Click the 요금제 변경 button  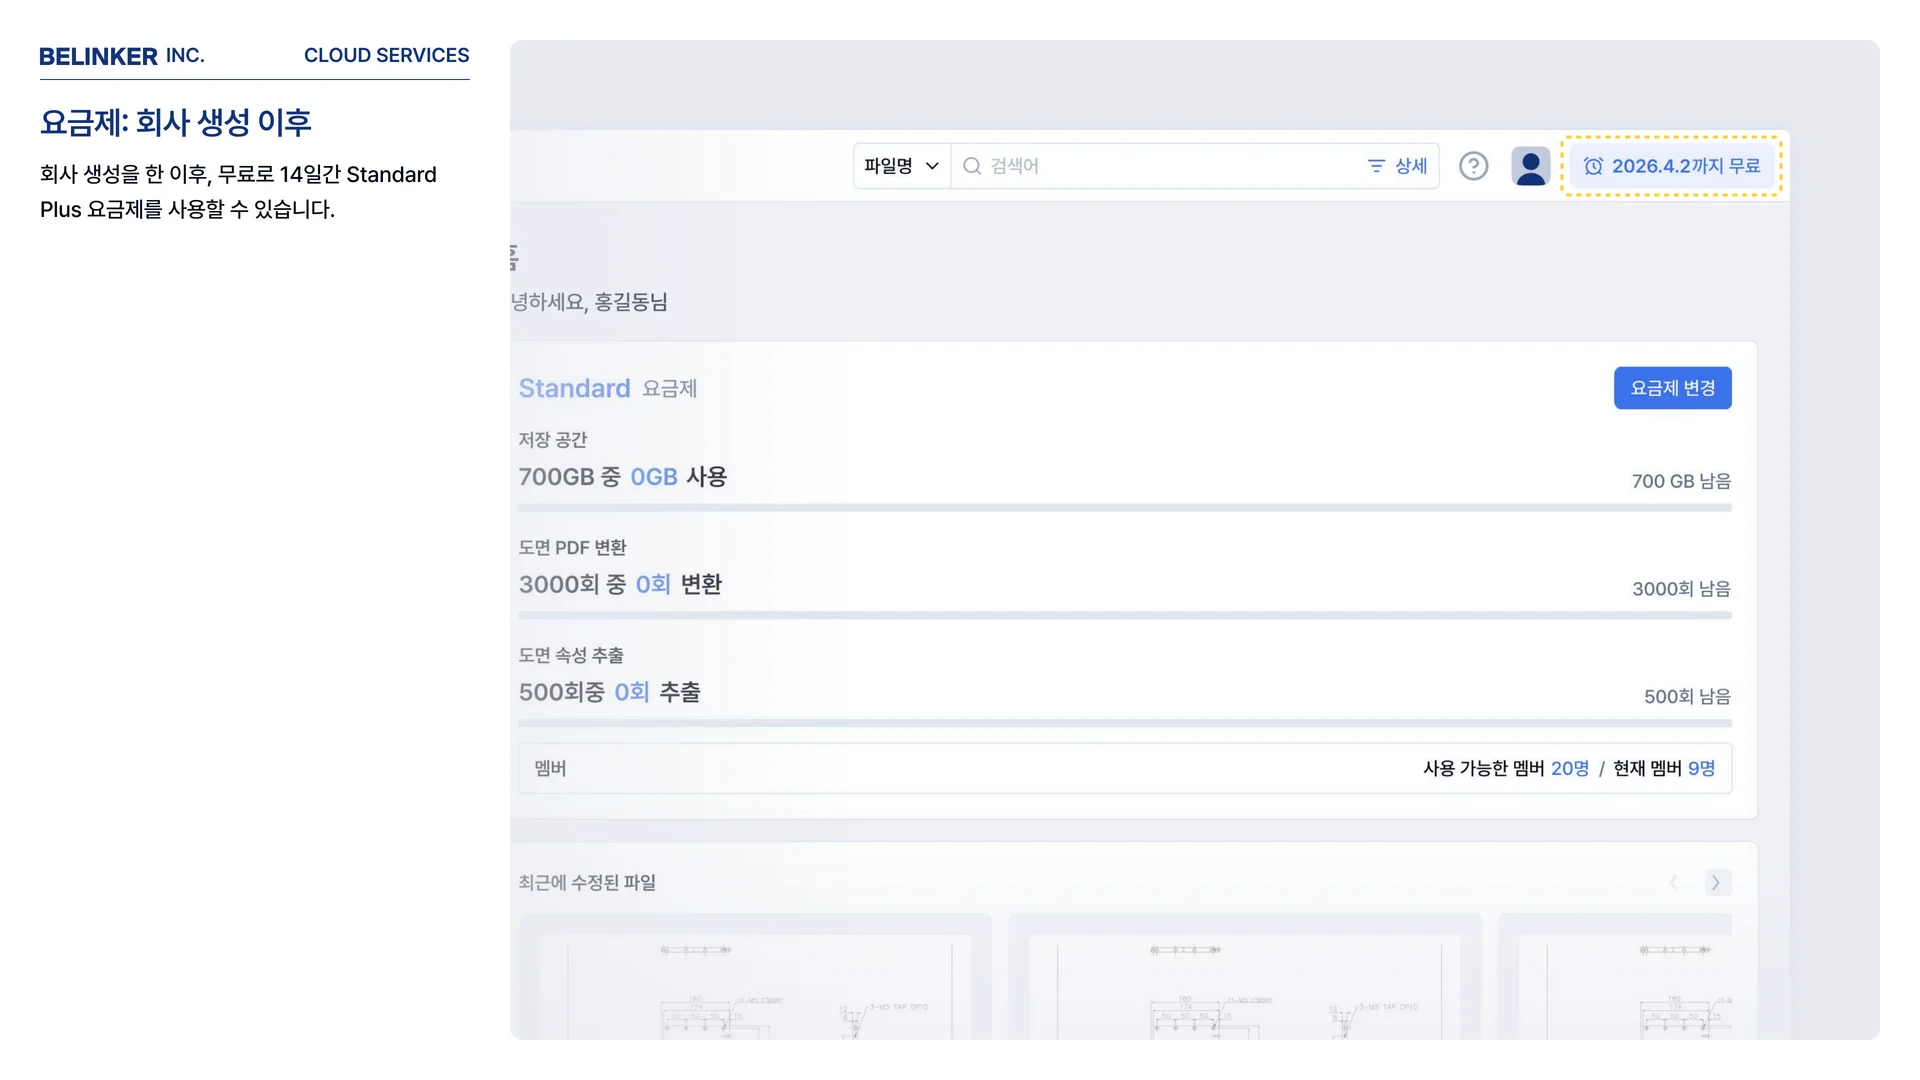pyautogui.click(x=1672, y=388)
